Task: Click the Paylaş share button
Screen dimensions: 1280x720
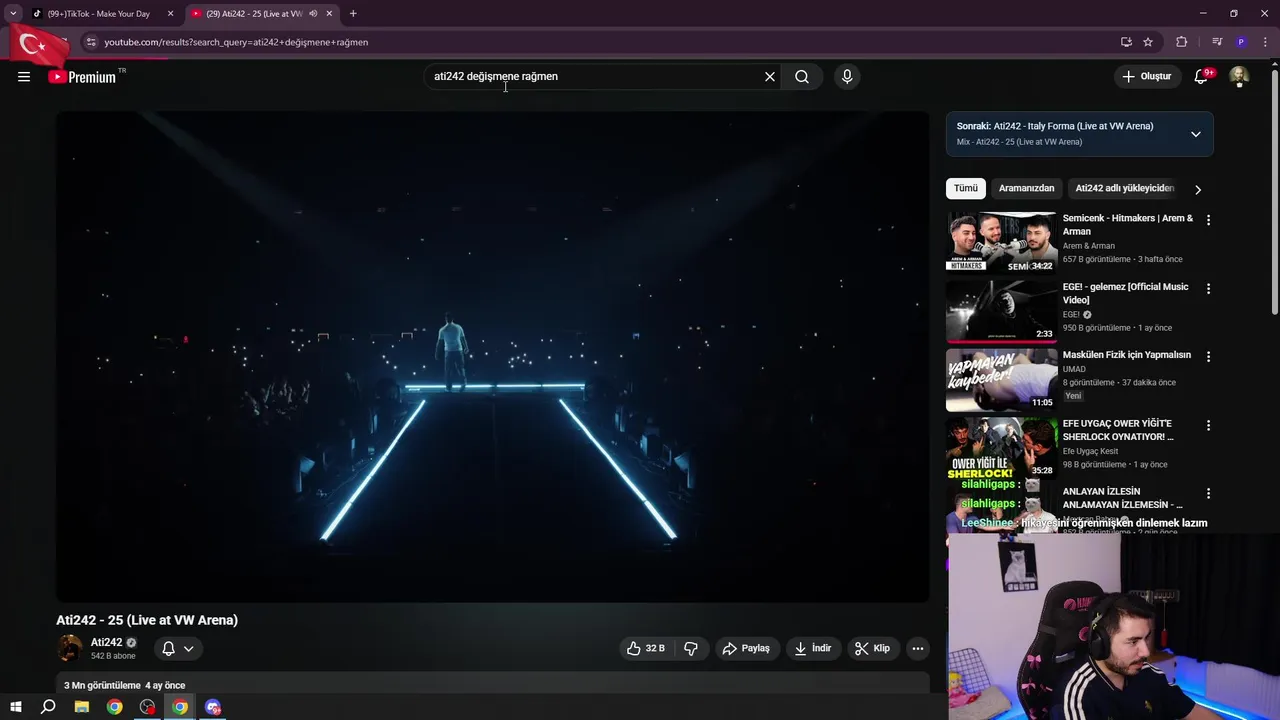Action: [x=746, y=648]
